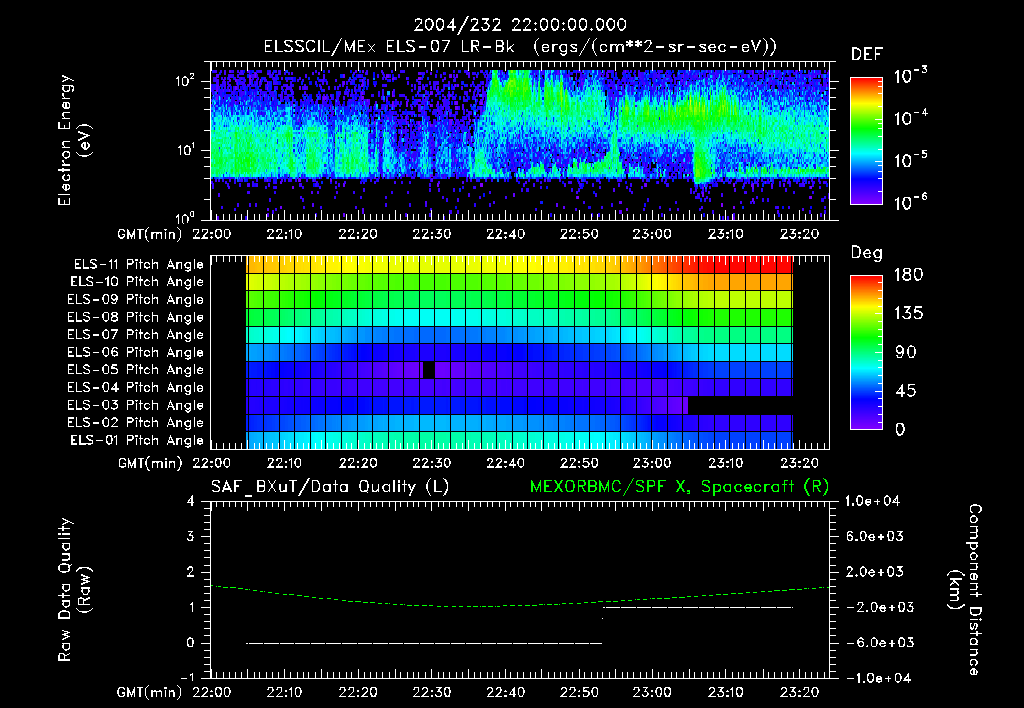Select the "ELS-11 Pitch Angle" row label
Image resolution: width=1024 pixels, height=708 pixels.
tap(138, 265)
